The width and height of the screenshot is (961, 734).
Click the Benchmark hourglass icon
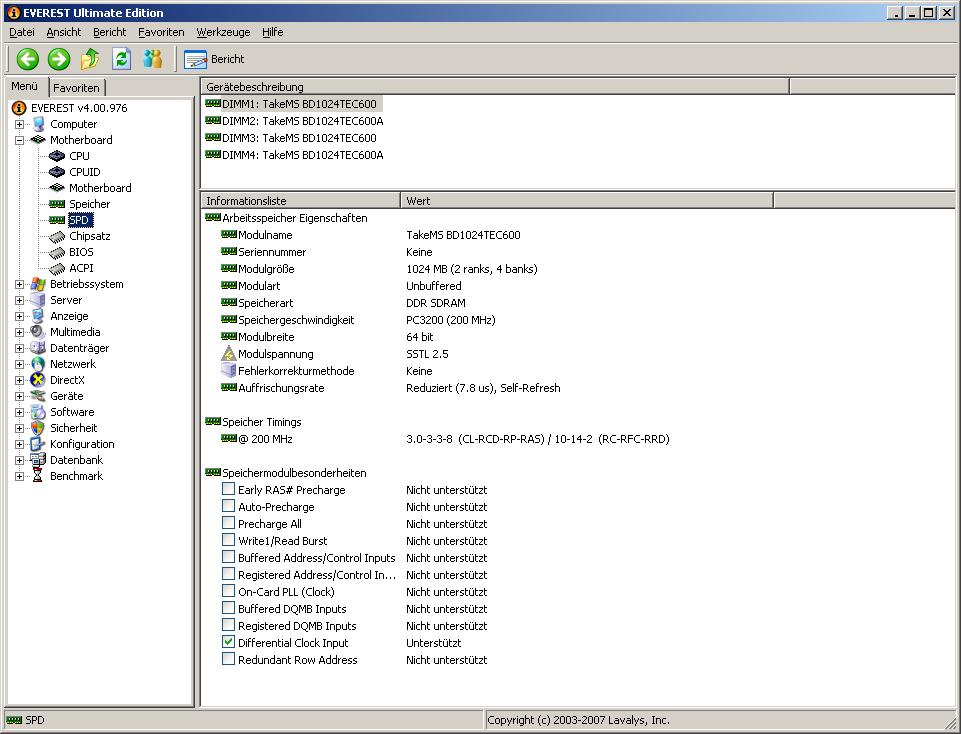[38, 475]
